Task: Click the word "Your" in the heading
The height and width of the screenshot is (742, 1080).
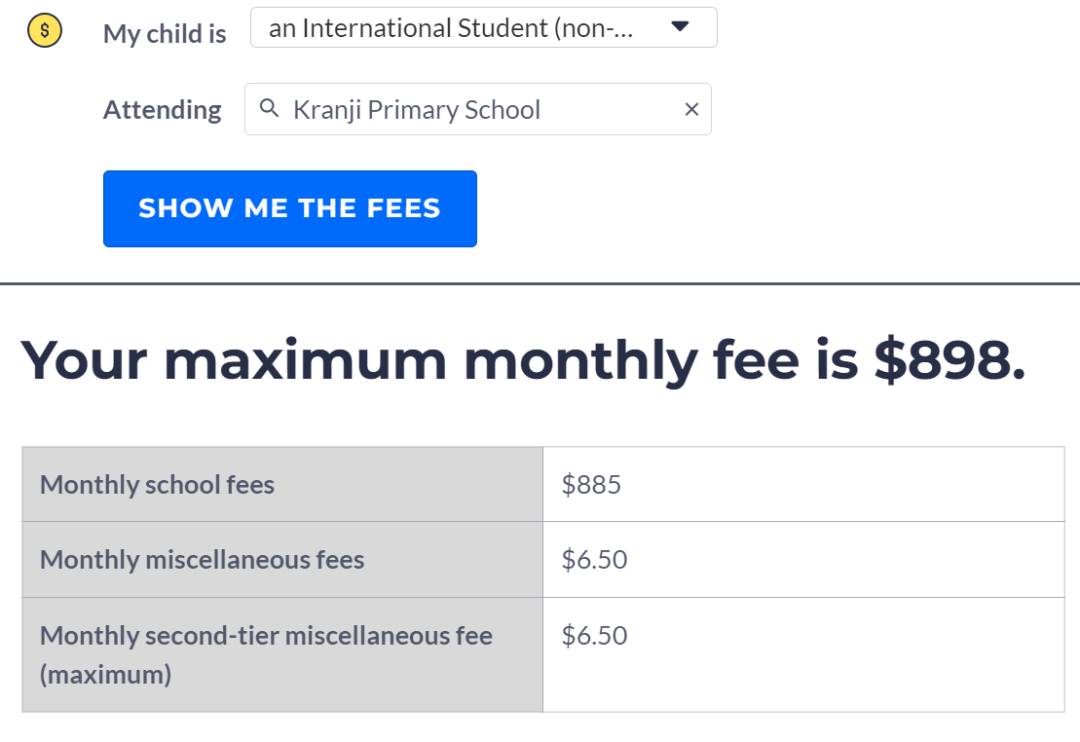Action: coord(84,360)
